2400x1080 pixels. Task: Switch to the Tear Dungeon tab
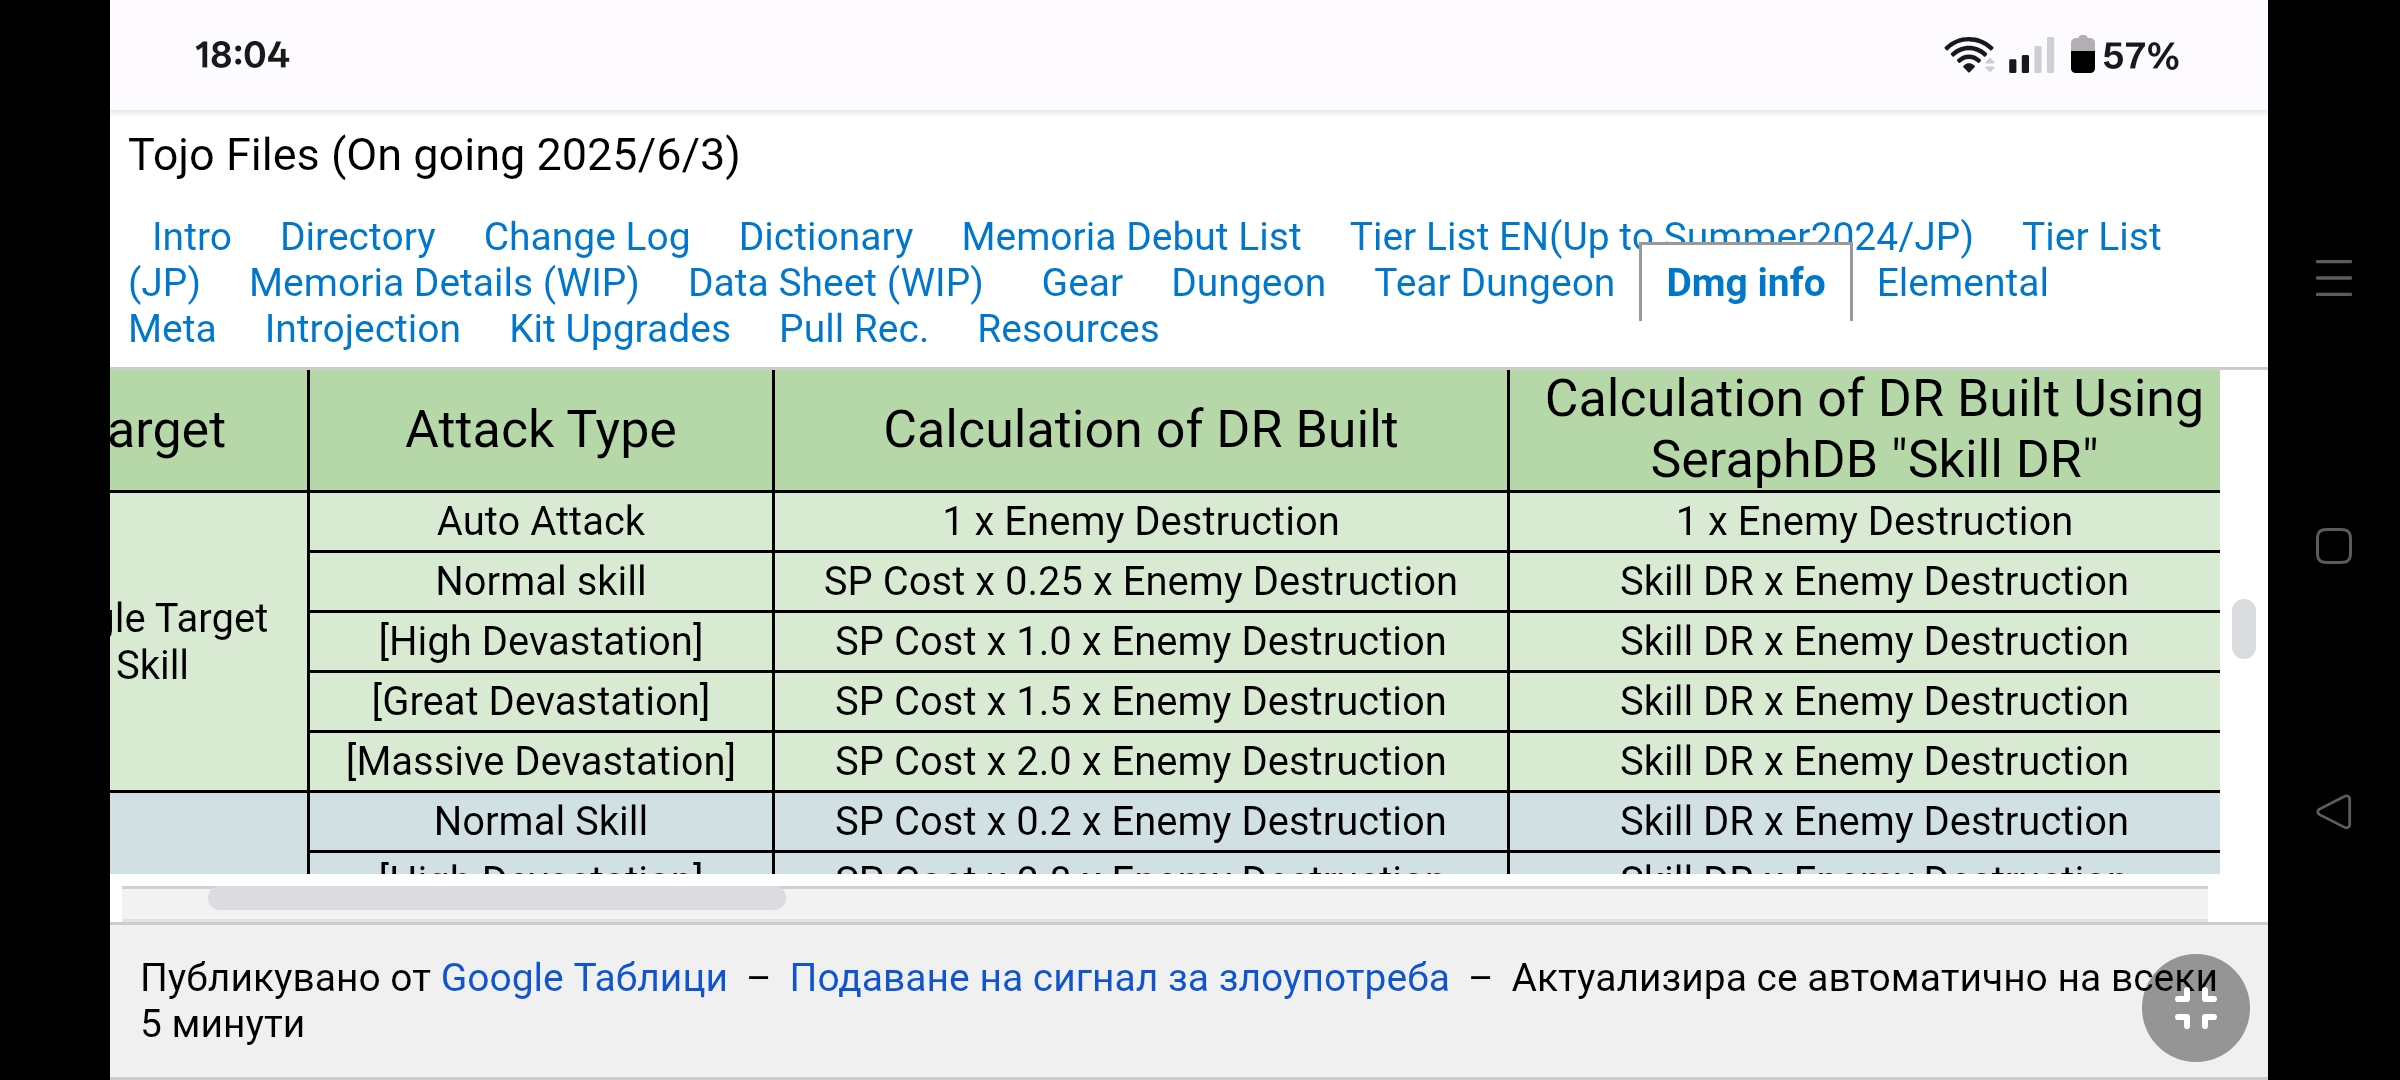(x=1494, y=283)
